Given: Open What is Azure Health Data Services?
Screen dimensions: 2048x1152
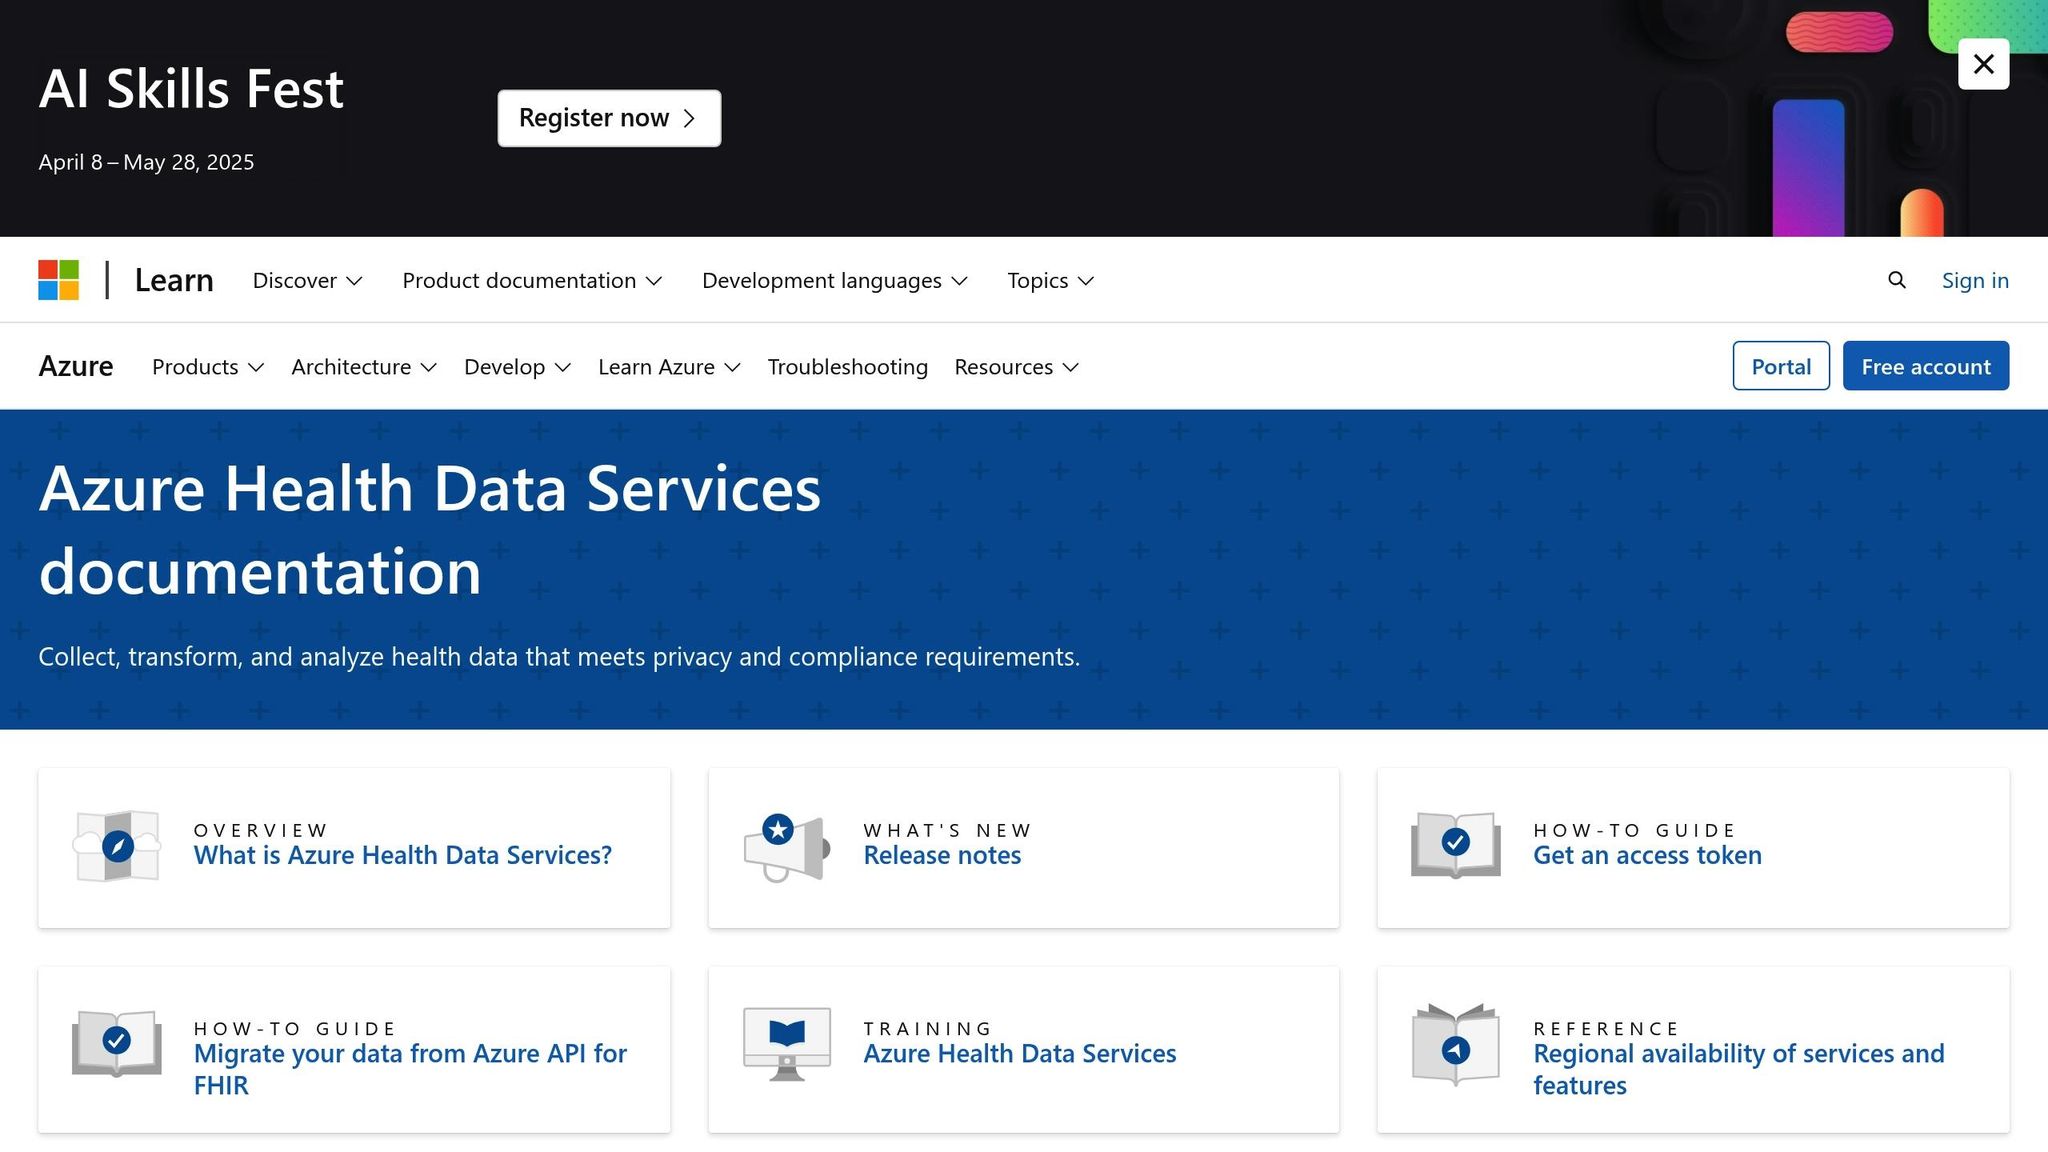Looking at the screenshot, I should (x=402, y=855).
